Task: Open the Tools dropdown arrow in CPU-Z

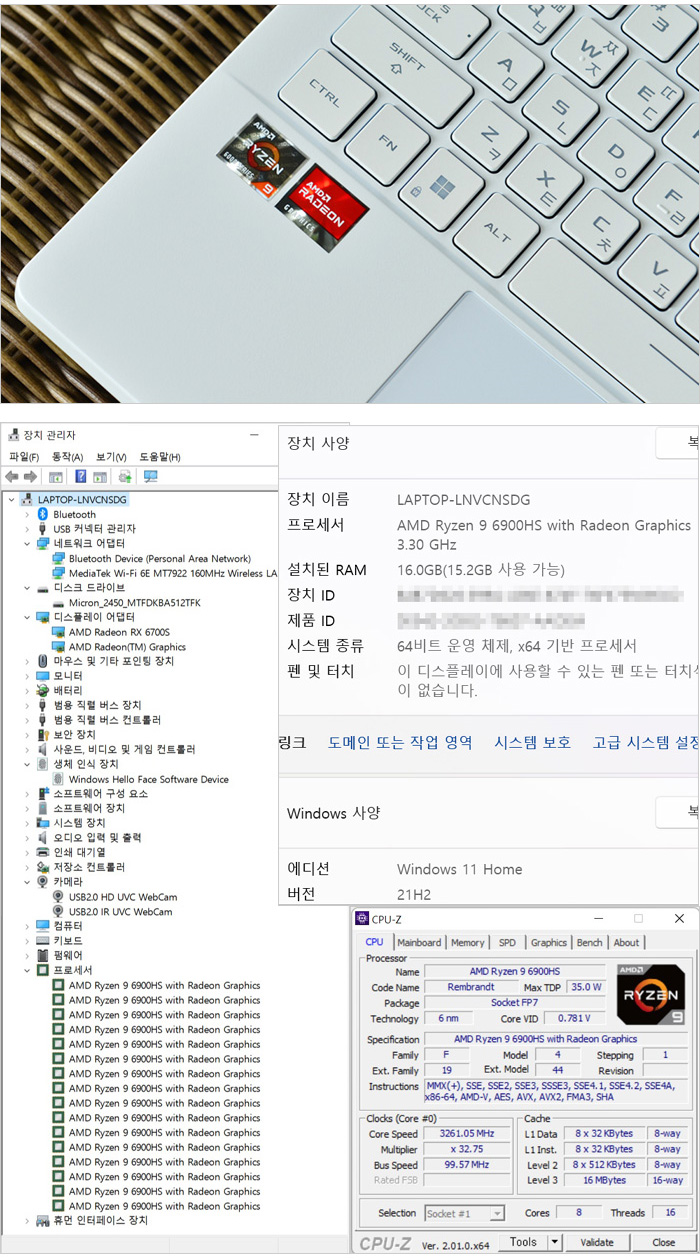Action: tap(554, 1242)
